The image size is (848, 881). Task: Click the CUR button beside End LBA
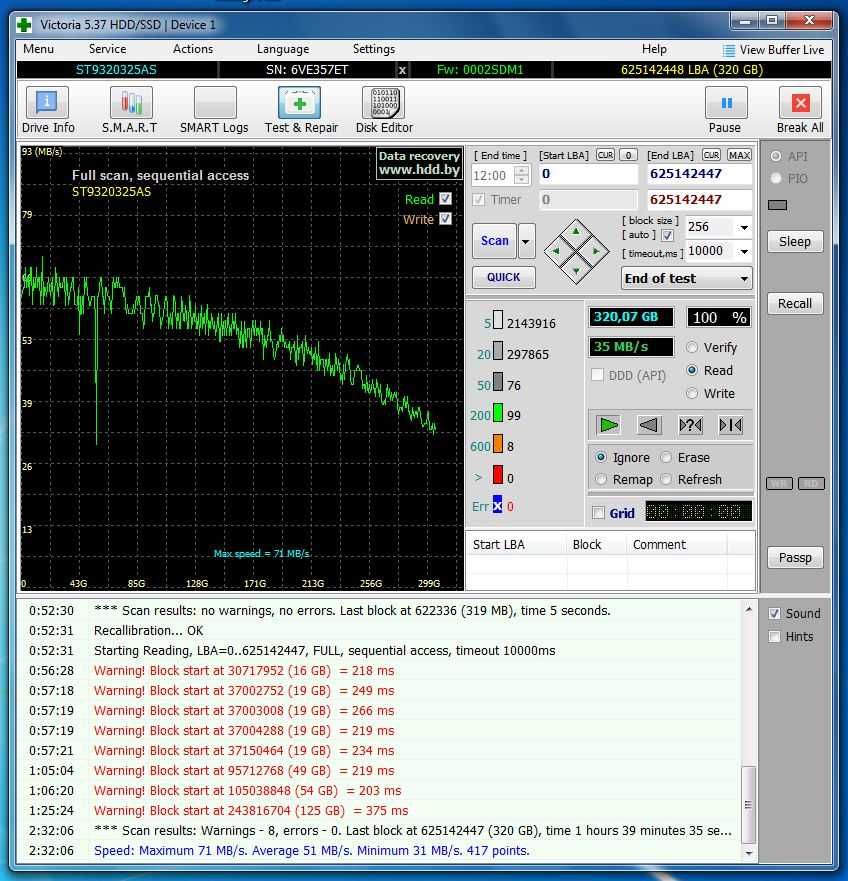711,155
